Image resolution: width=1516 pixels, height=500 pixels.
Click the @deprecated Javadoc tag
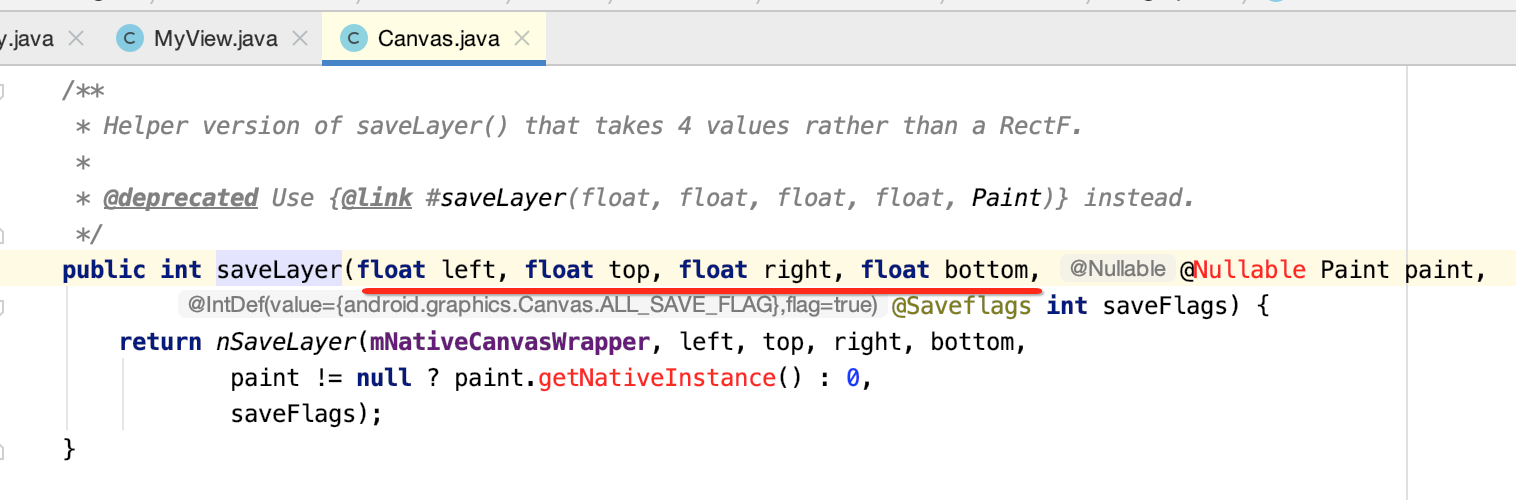pyautogui.click(x=181, y=197)
